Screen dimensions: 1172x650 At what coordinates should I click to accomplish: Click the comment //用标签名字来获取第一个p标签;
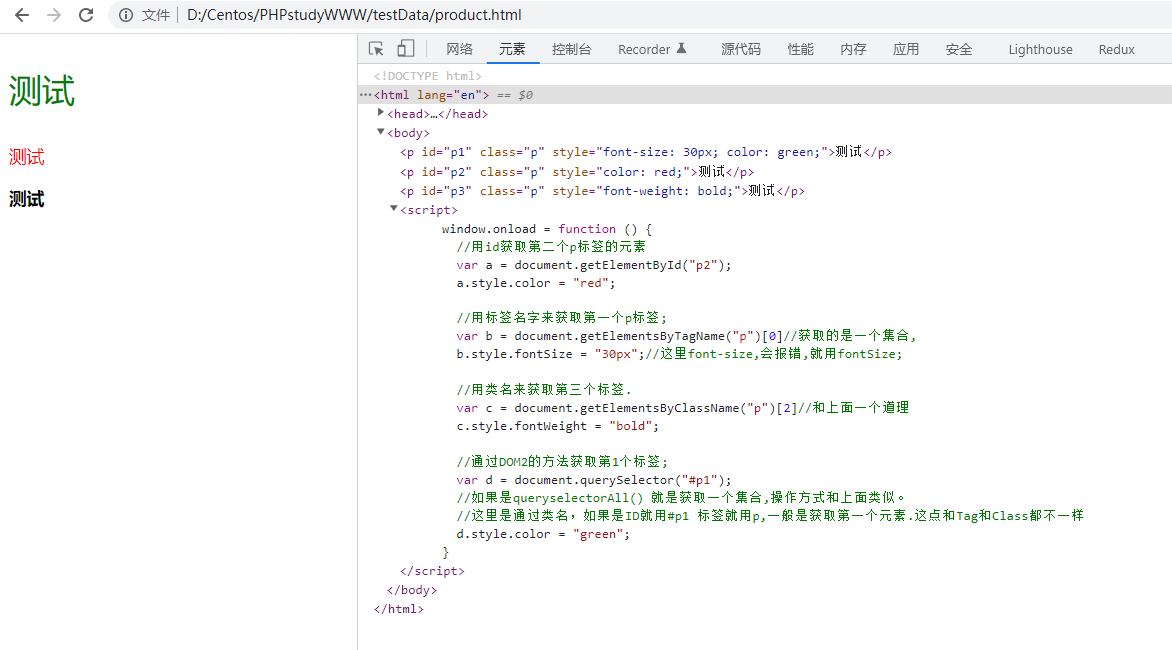click(562, 318)
